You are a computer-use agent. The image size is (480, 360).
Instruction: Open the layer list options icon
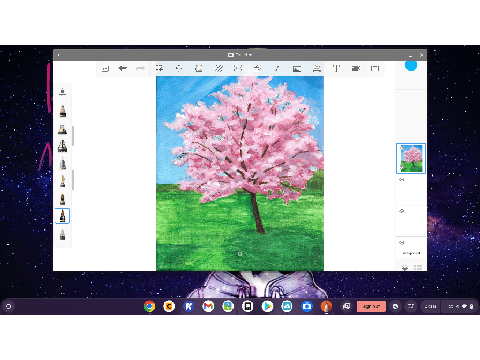click(418, 268)
